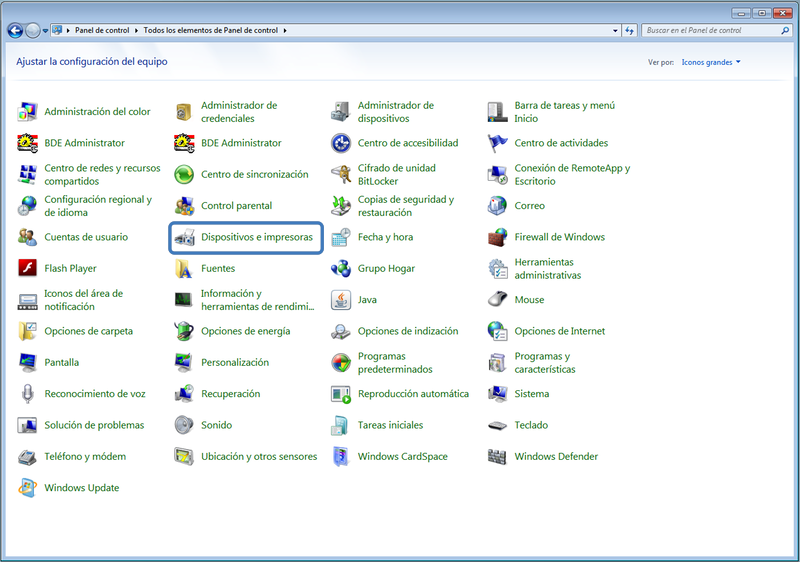Click the Centro de actividades flag icon
The width and height of the screenshot is (800, 562).
[x=497, y=143]
